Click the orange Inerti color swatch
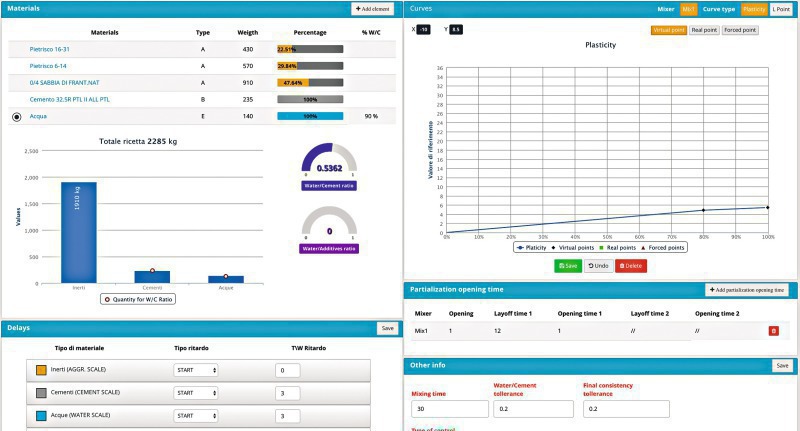This screenshot has width=800, height=431. tap(41, 370)
